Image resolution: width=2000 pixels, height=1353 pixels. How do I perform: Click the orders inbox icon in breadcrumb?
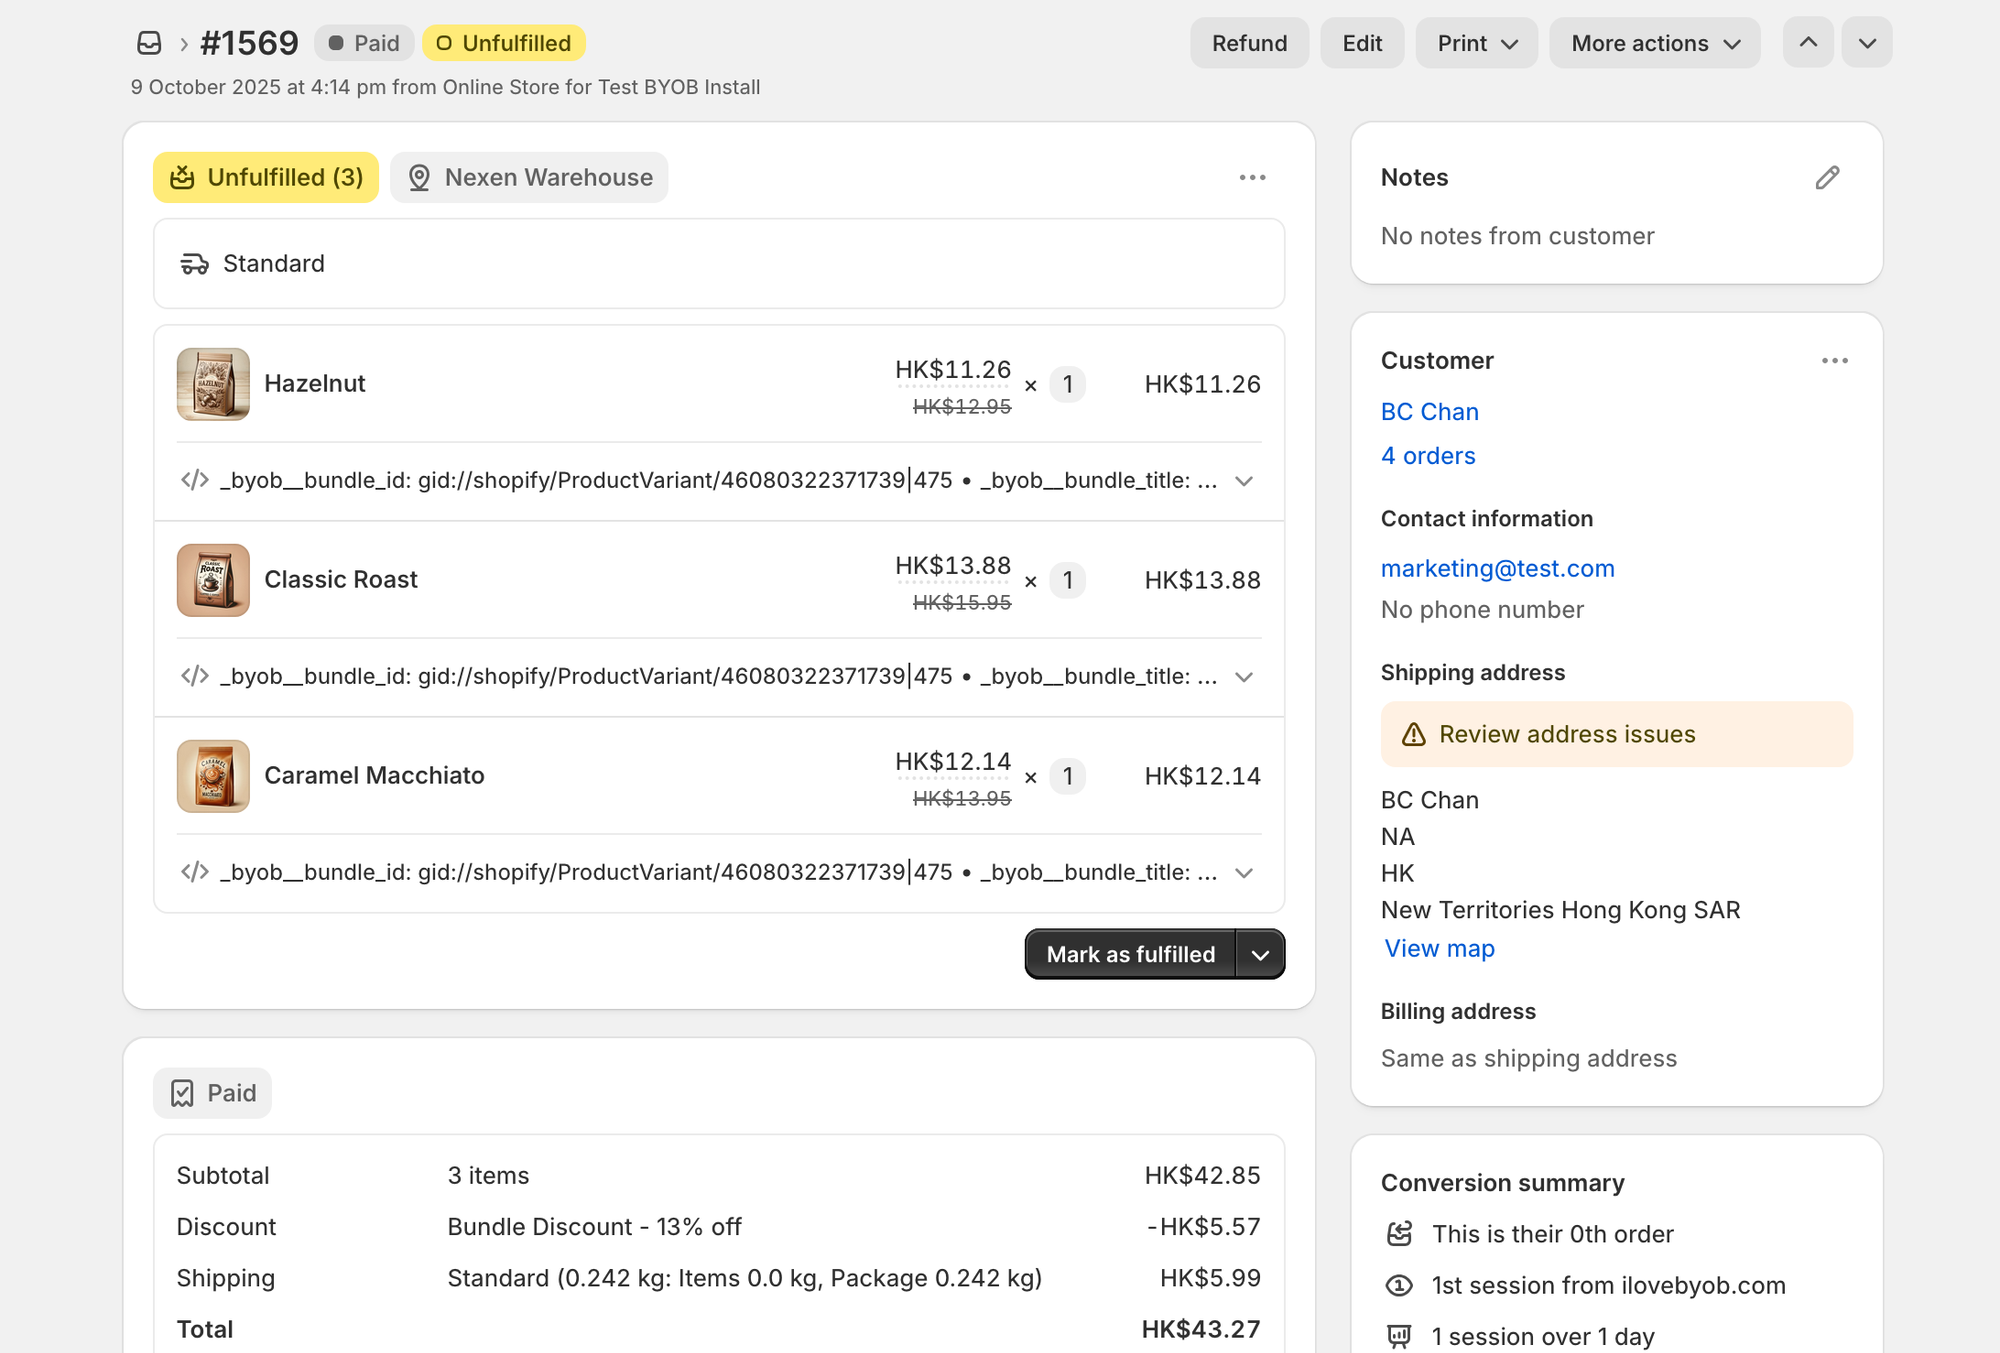tap(149, 43)
